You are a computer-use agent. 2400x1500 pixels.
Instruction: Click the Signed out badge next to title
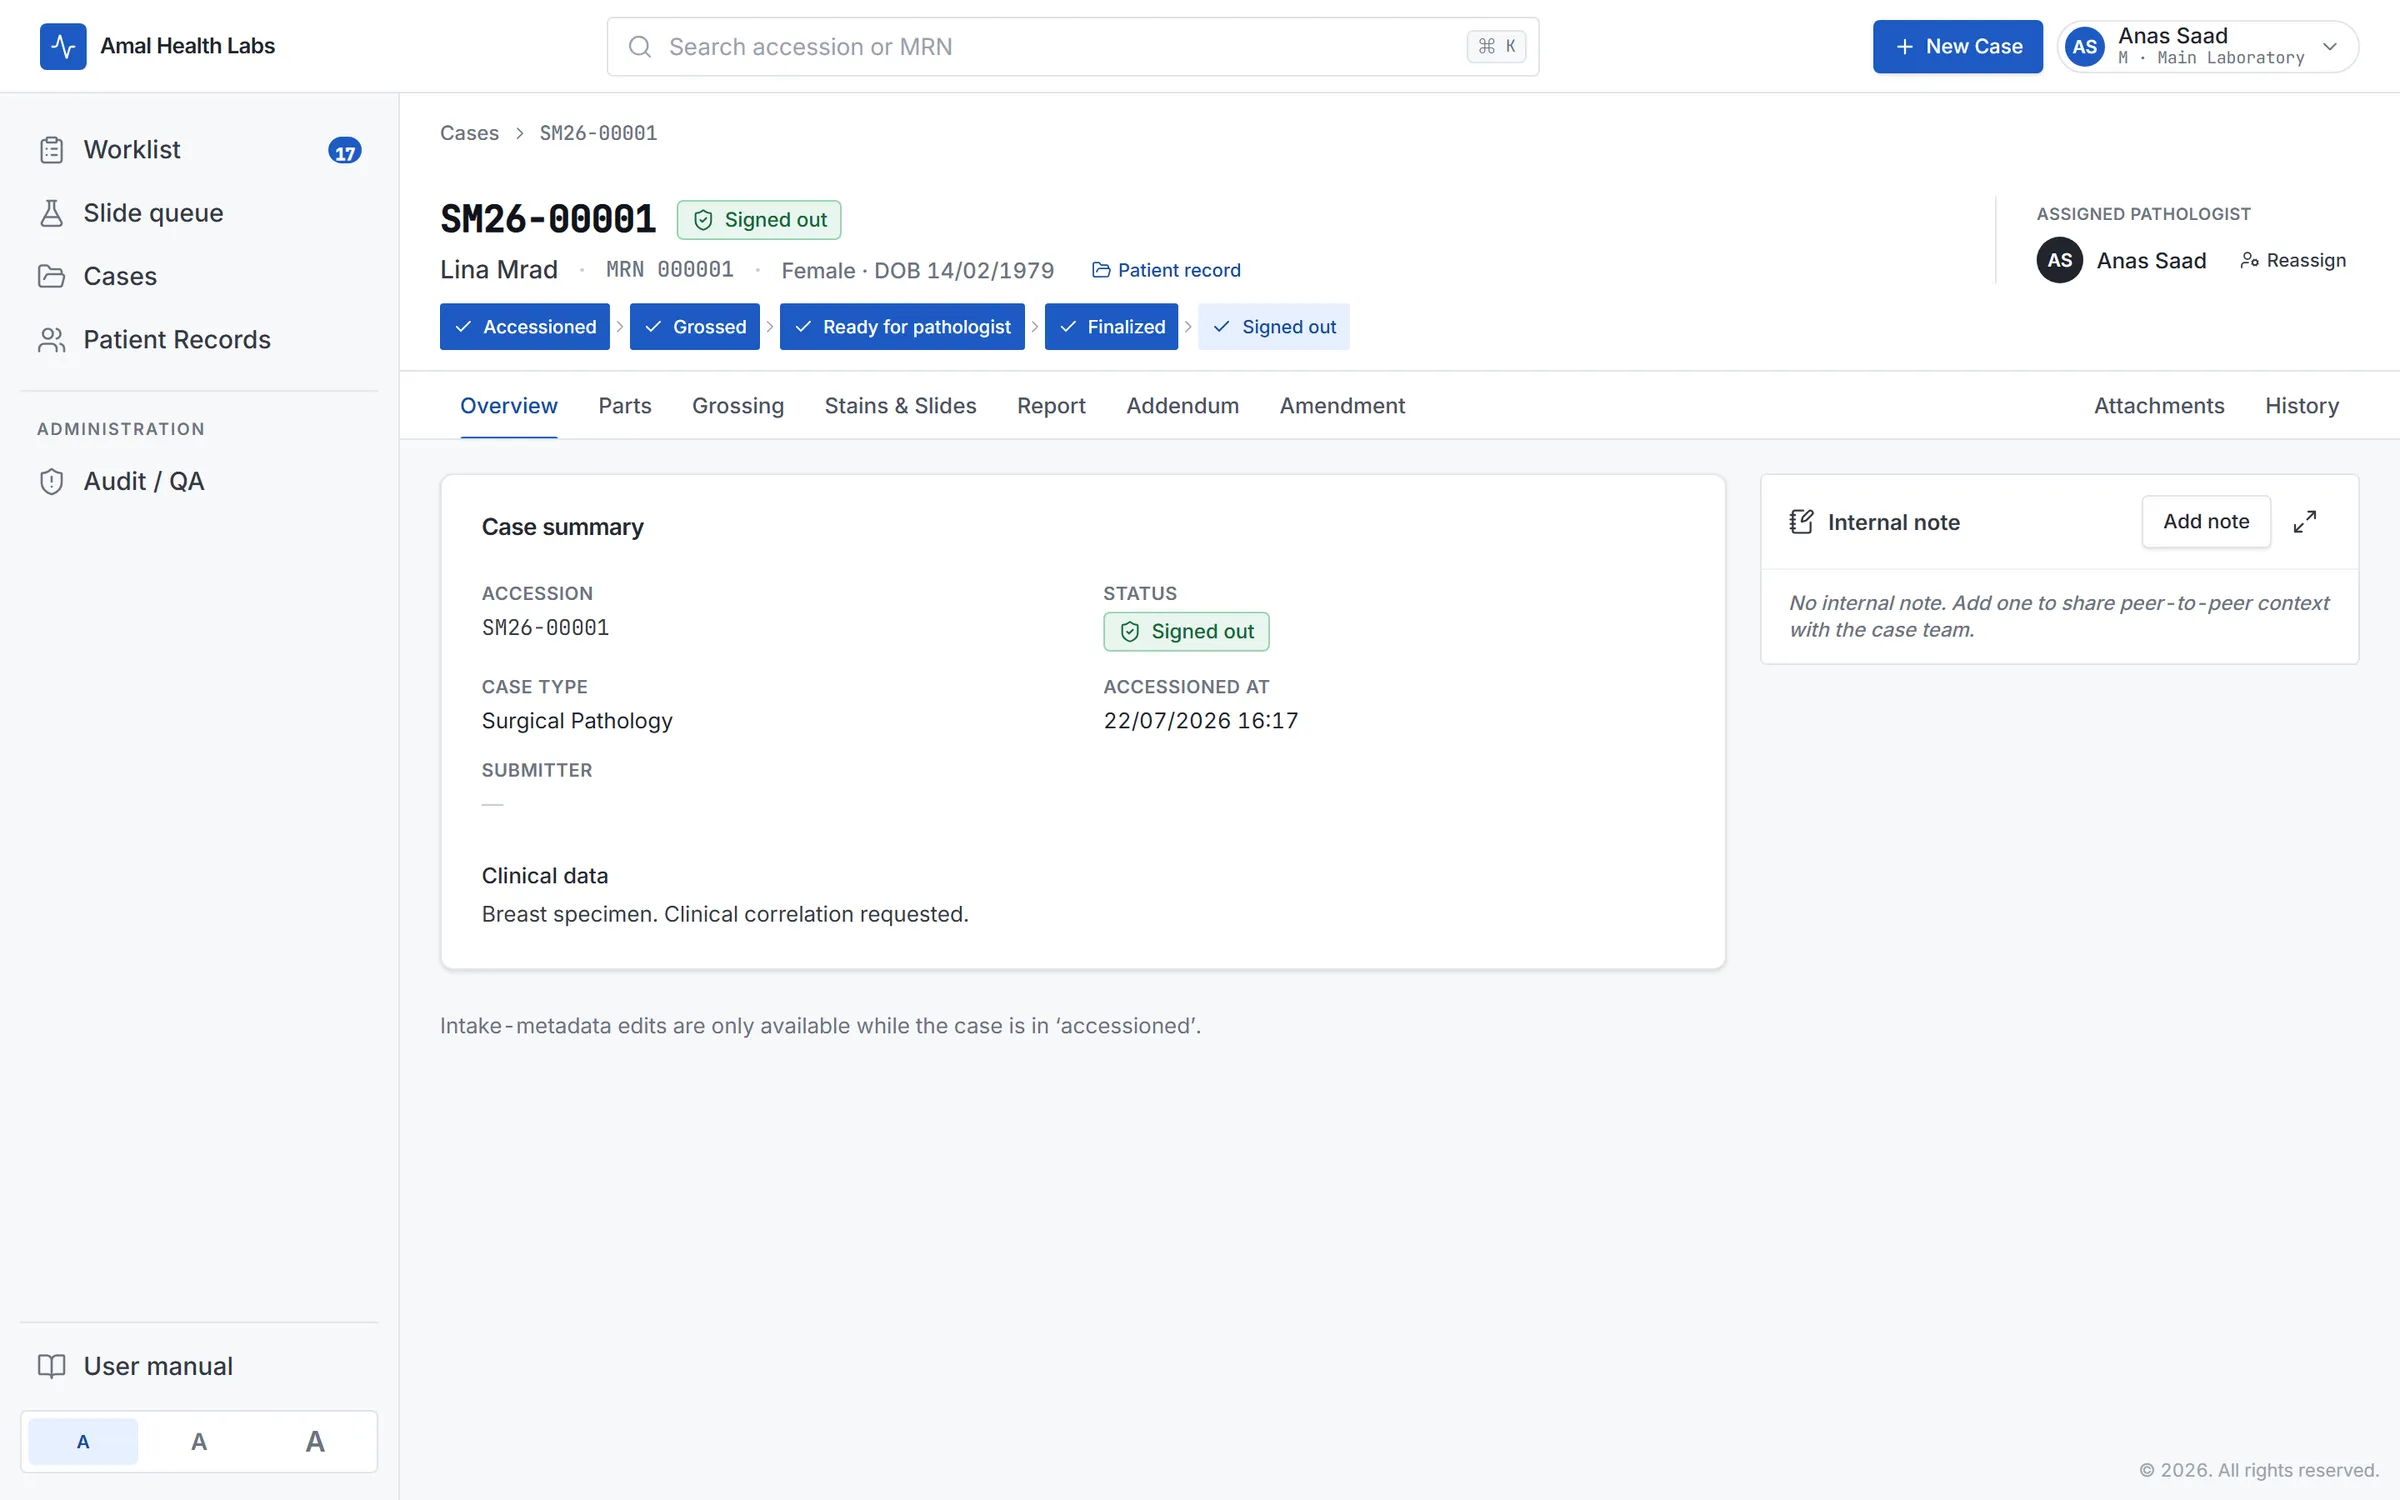click(759, 220)
